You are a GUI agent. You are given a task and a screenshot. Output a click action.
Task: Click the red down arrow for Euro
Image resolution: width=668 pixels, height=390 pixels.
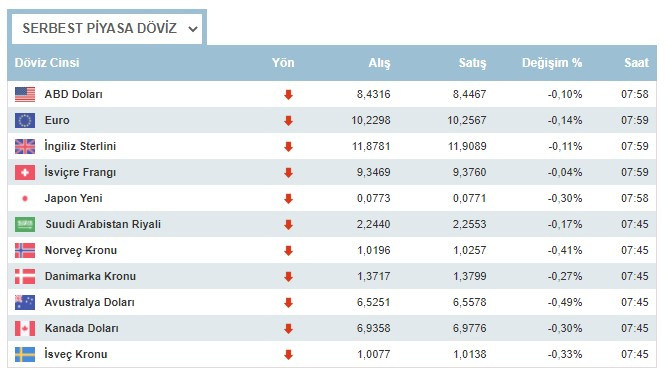pos(288,121)
